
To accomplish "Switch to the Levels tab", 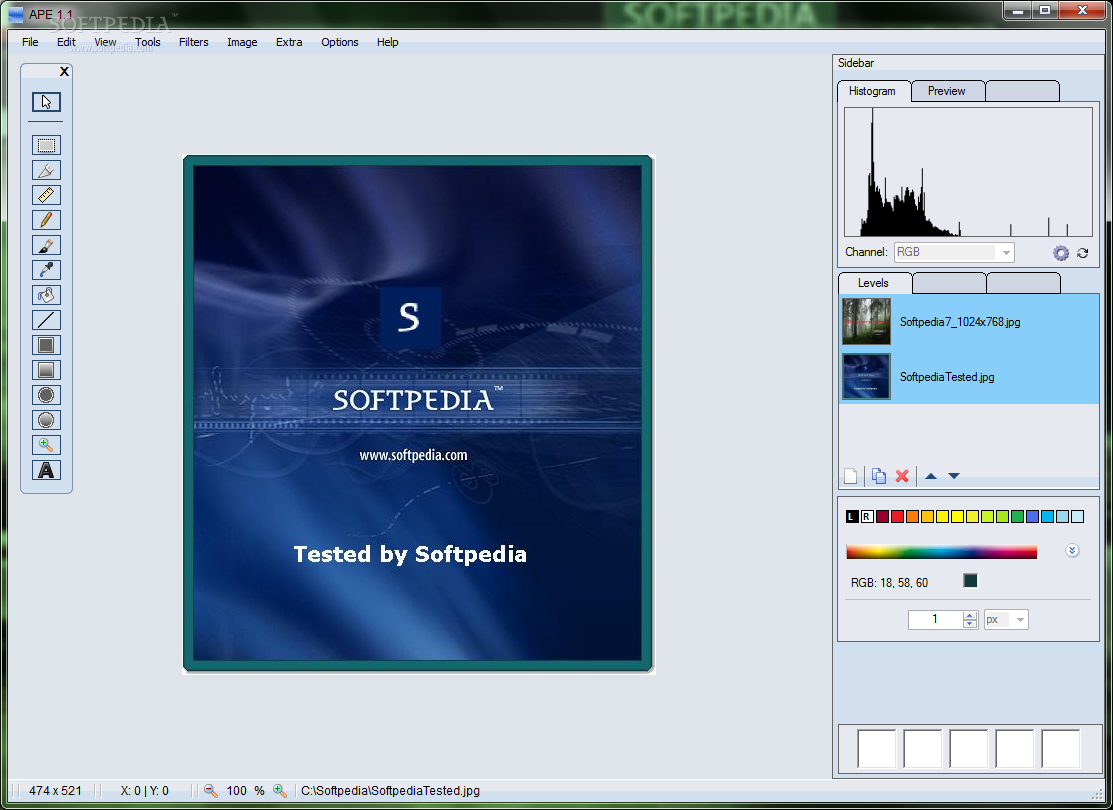I will (x=873, y=283).
